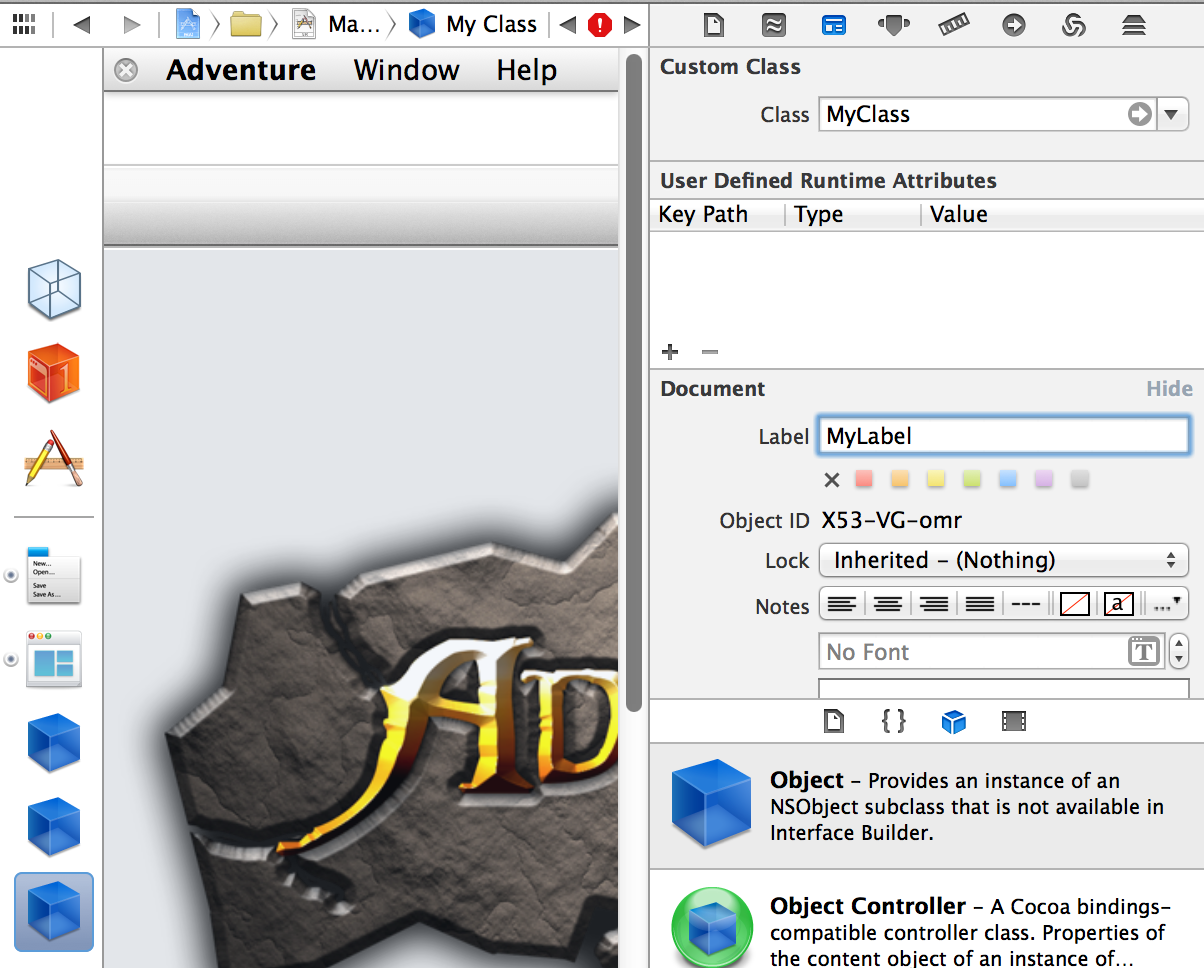
Task: Click the dot beside the Main Menu icon
Action: click(x=11, y=575)
